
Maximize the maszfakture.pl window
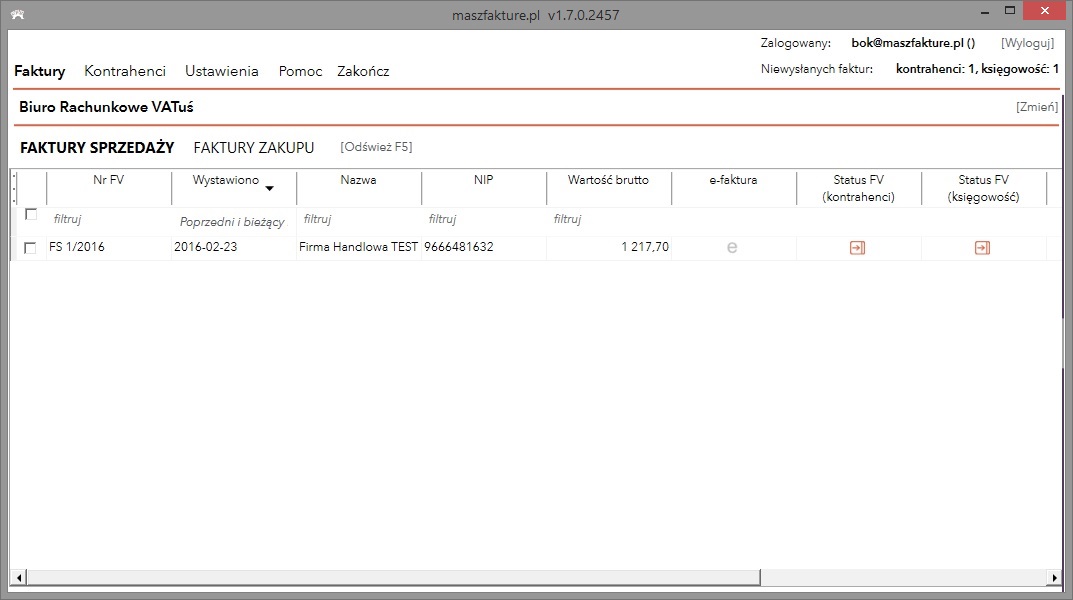[1010, 10]
